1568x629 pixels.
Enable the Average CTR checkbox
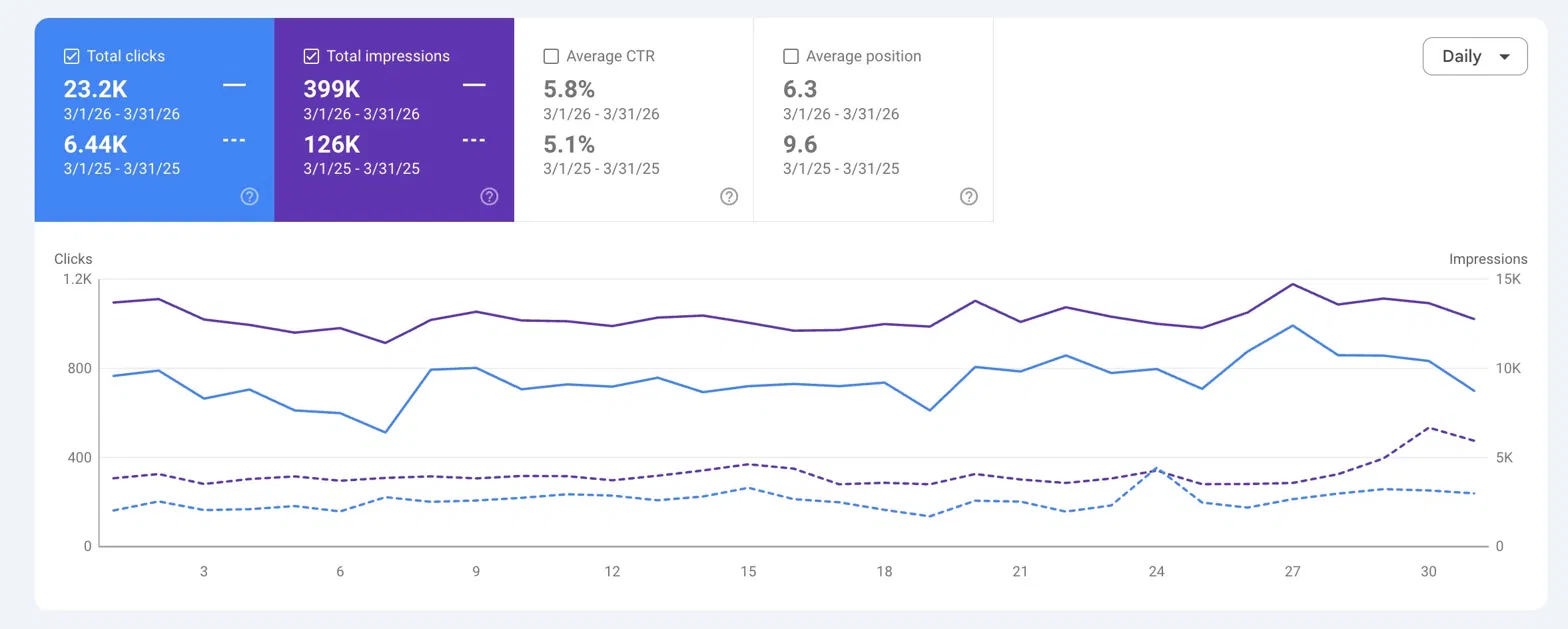[551, 56]
